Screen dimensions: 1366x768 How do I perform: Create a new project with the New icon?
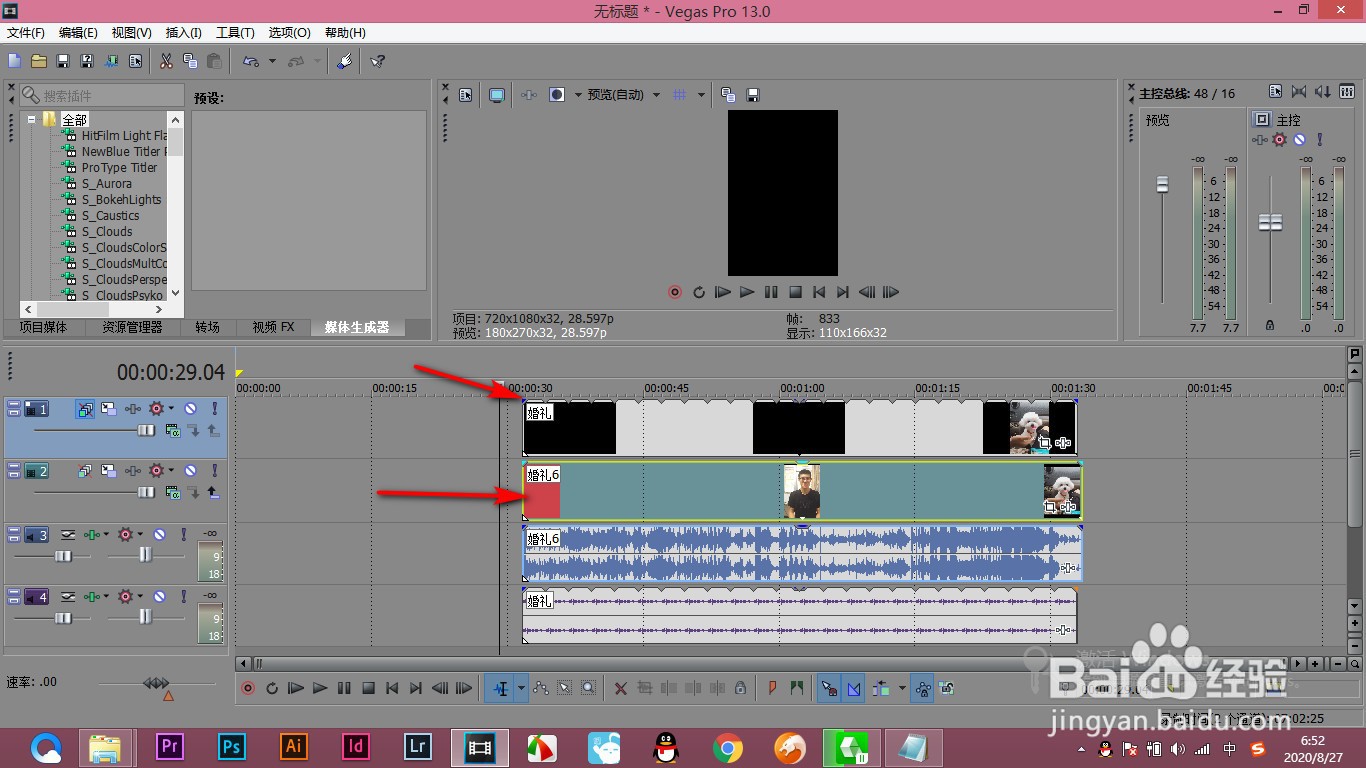15,61
